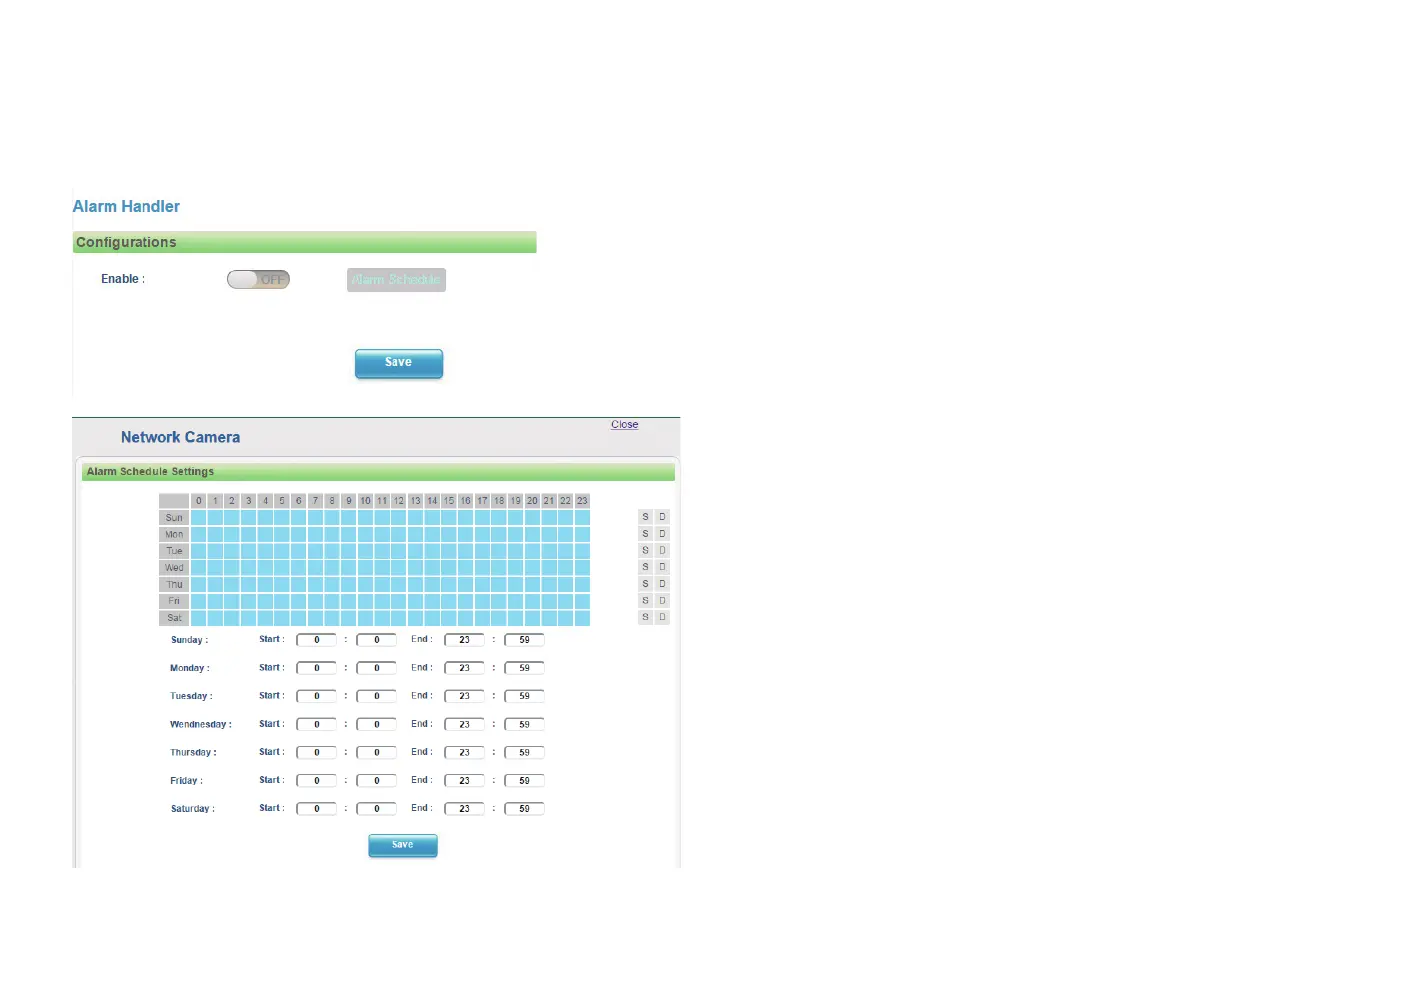Click the Configurations section header
This screenshot has width=1417, height=998.
coord(305,242)
